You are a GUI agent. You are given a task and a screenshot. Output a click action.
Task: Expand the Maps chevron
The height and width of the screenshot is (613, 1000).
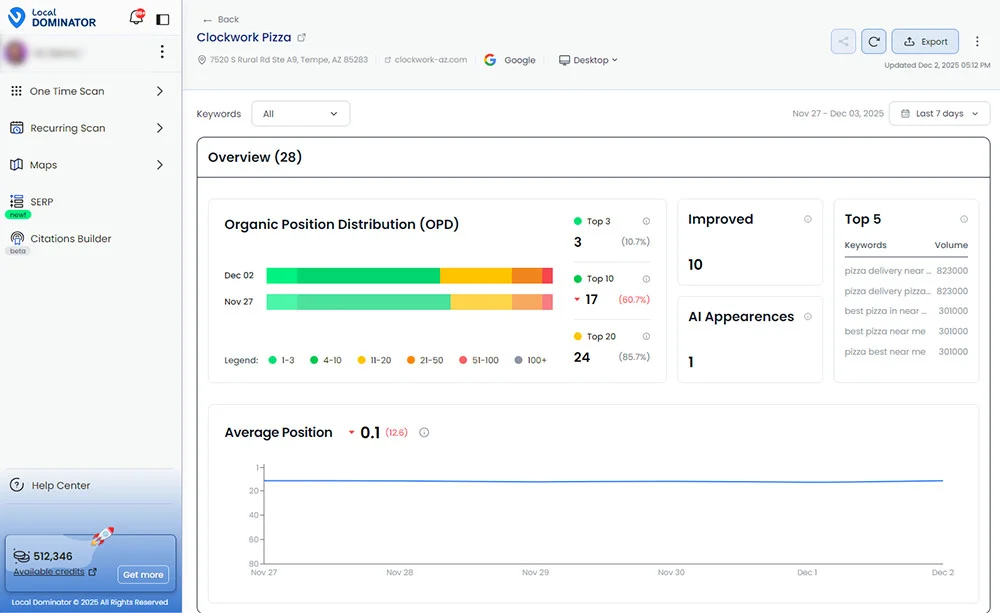(x=159, y=165)
